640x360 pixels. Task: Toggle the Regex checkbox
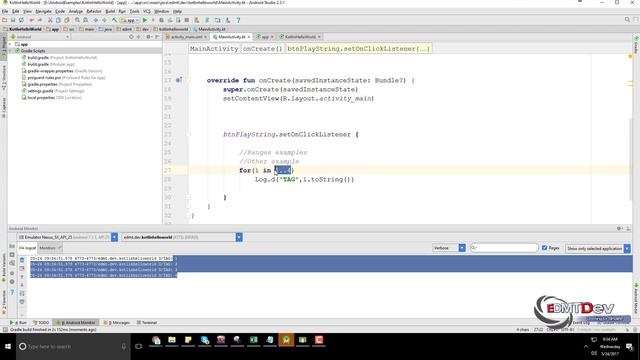(x=544, y=248)
